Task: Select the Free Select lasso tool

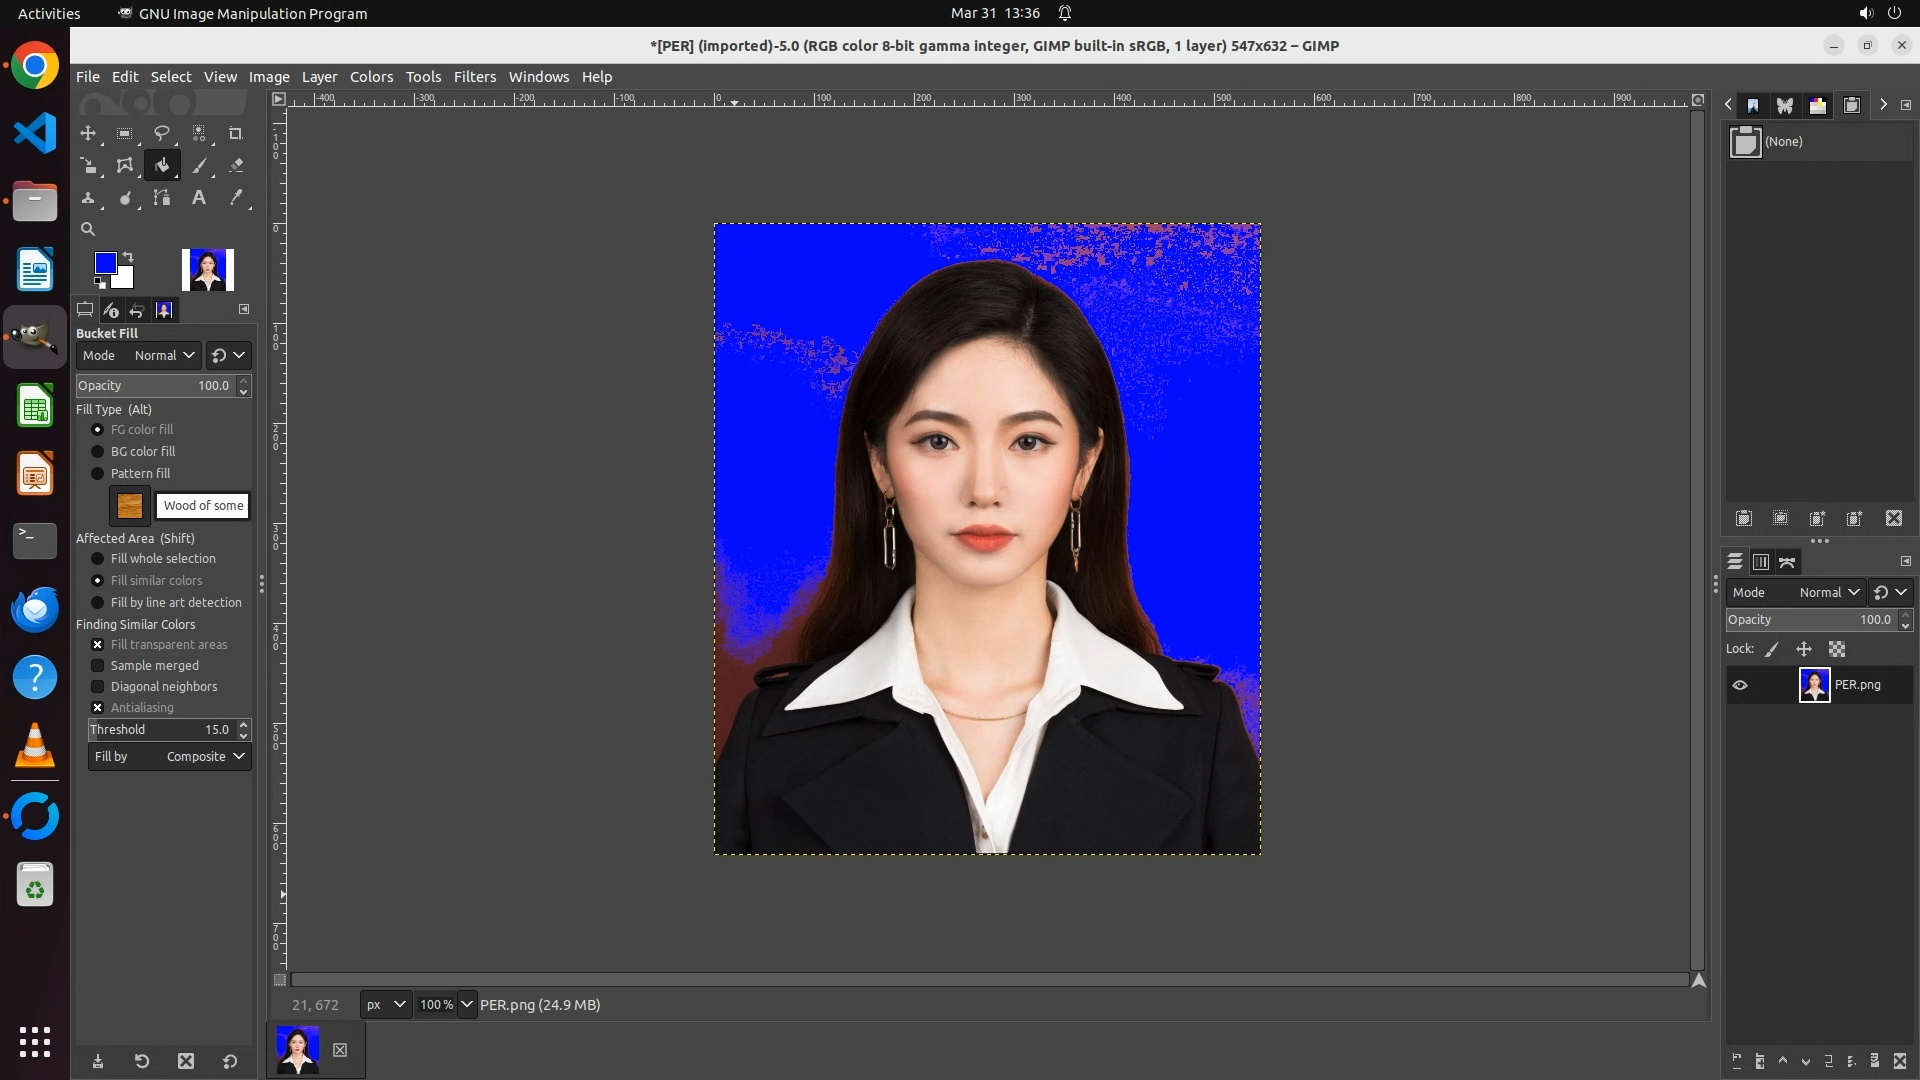Action: coord(161,133)
